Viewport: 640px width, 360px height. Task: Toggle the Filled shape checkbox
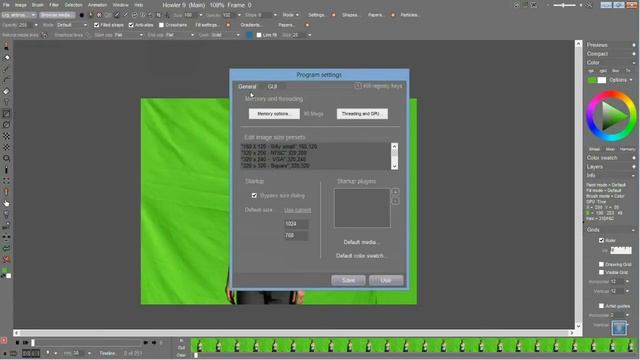coord(96,25)
